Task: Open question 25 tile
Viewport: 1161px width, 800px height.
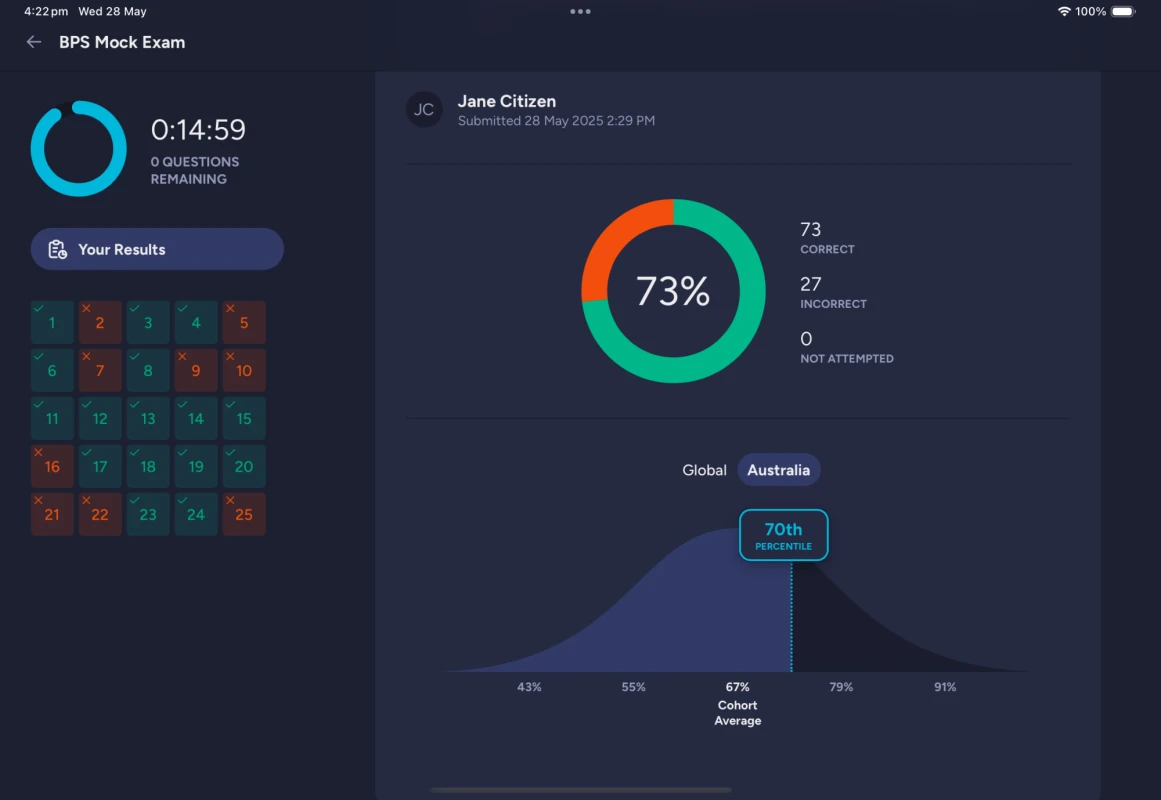Action: pyautogui.click(x=244, y=514)
